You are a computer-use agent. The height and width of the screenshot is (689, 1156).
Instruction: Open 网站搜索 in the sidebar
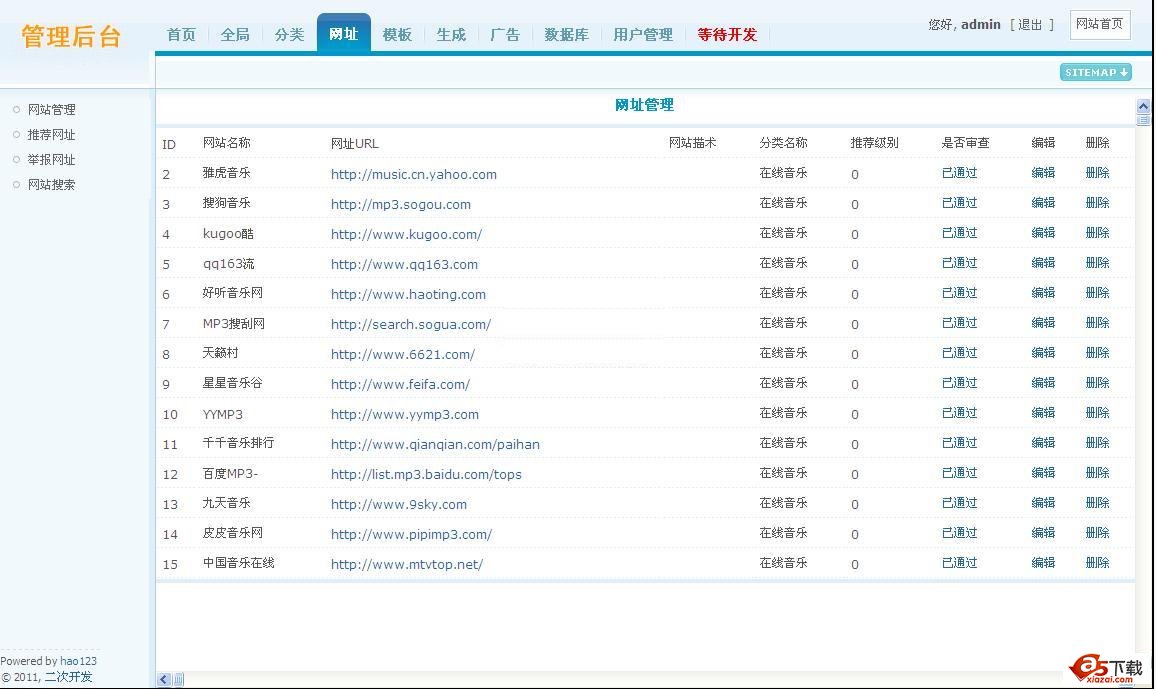[x=51, y=185]
